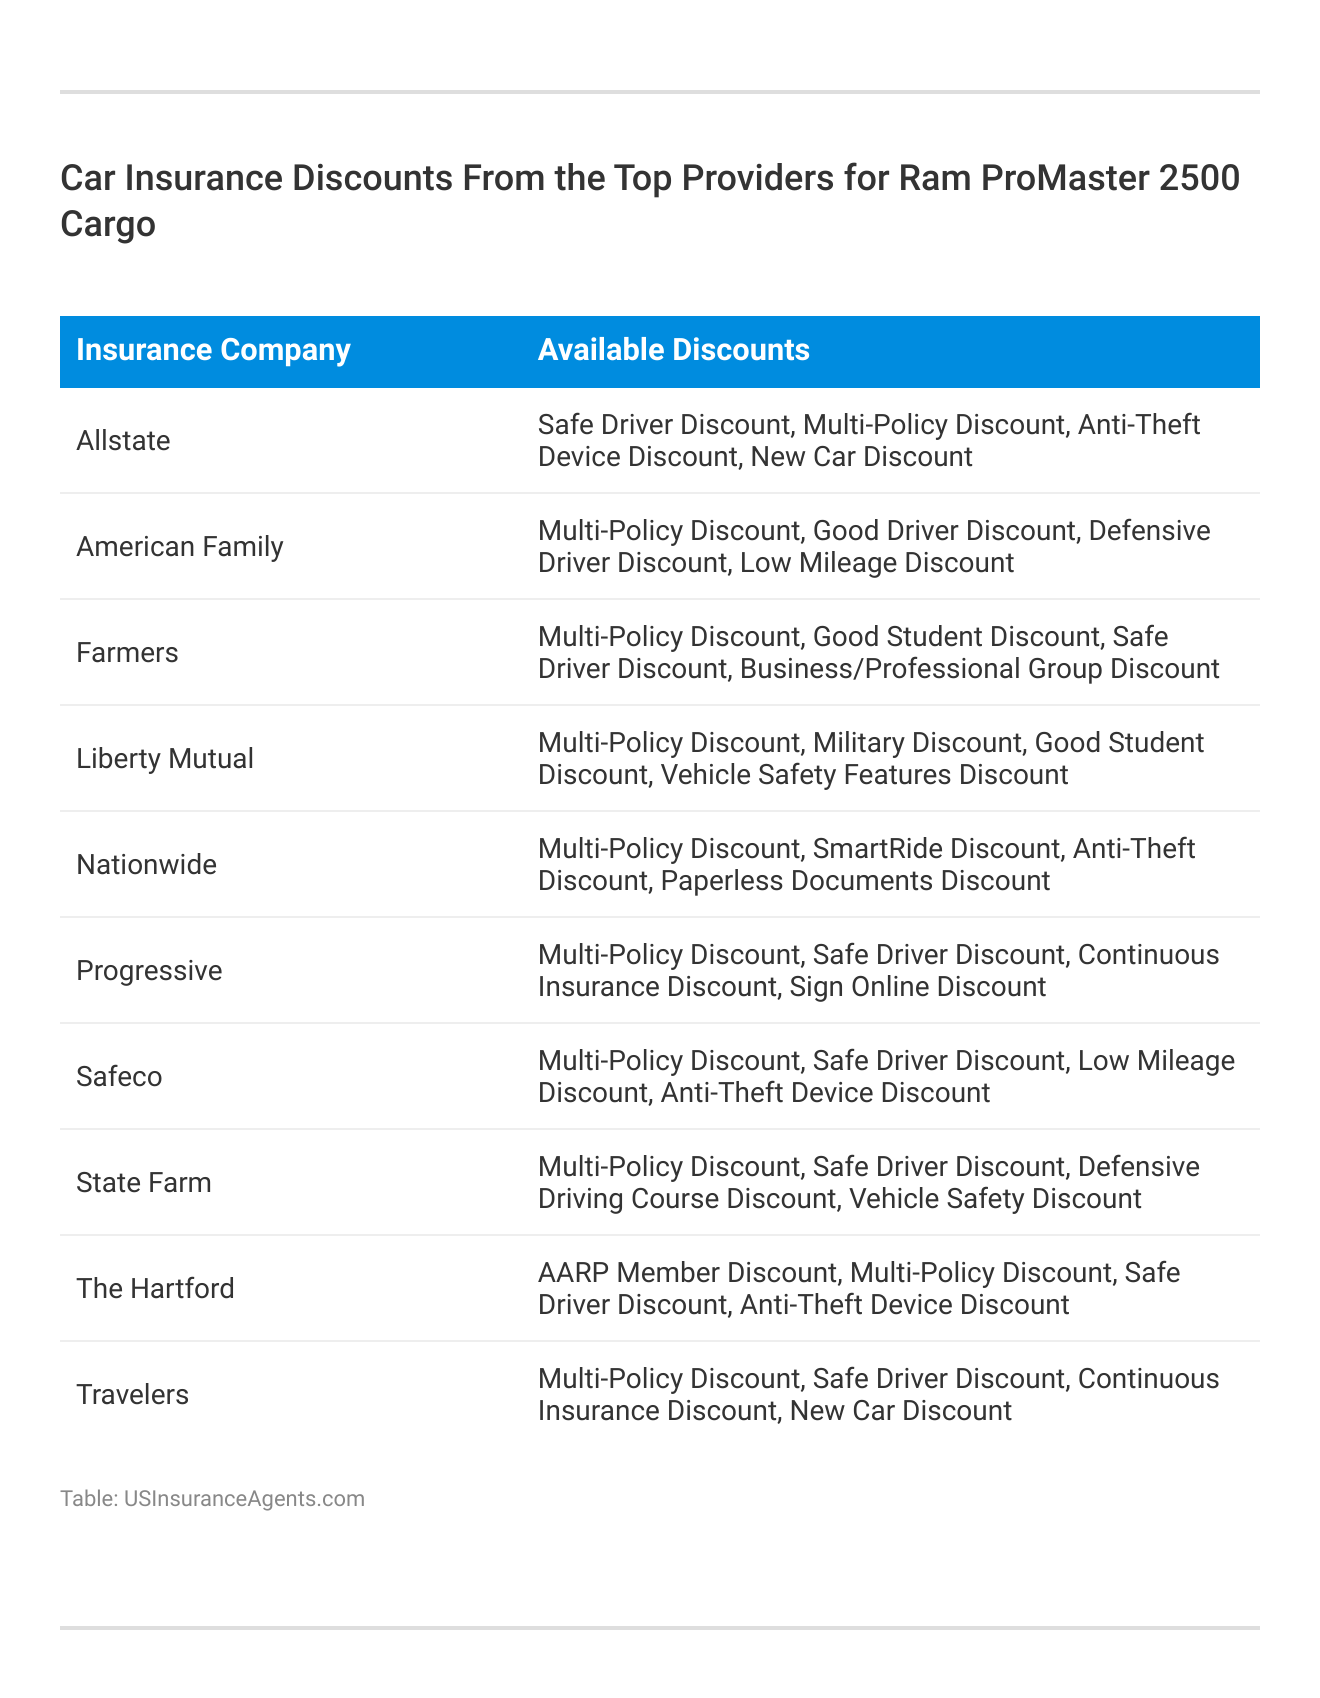Click the Travelers company cell

coord(132,1395)
